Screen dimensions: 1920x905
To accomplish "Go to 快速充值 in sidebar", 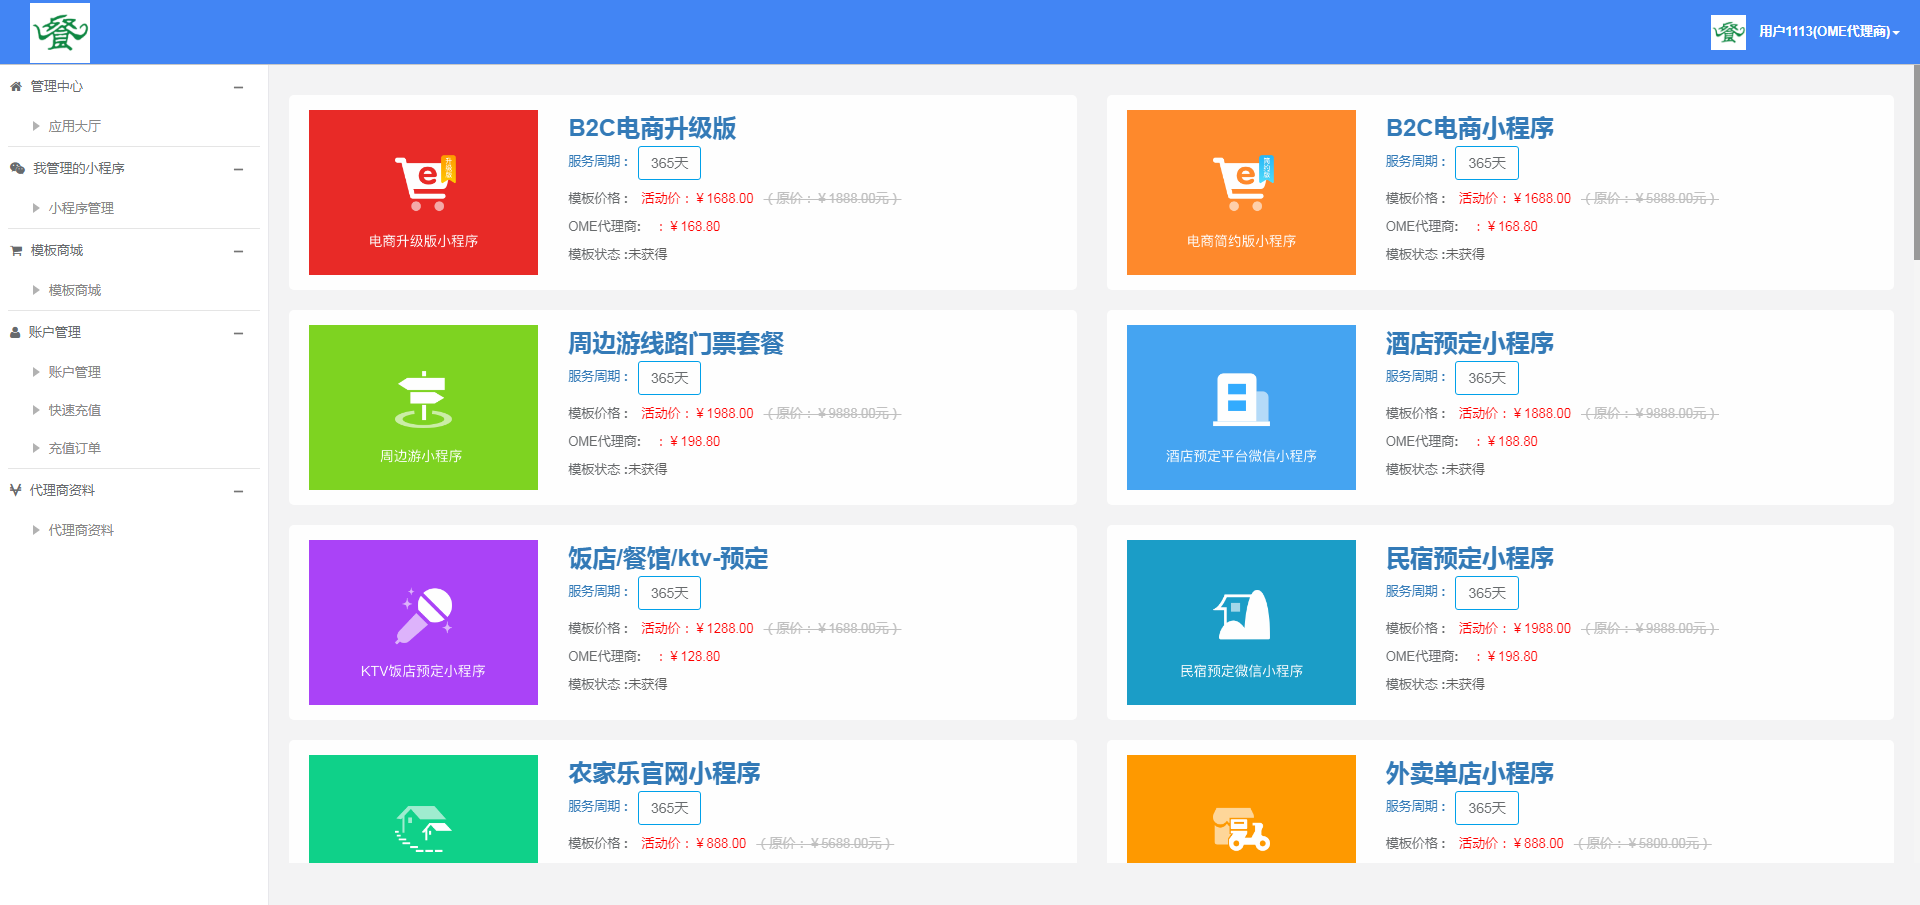I will pos(75,410).
